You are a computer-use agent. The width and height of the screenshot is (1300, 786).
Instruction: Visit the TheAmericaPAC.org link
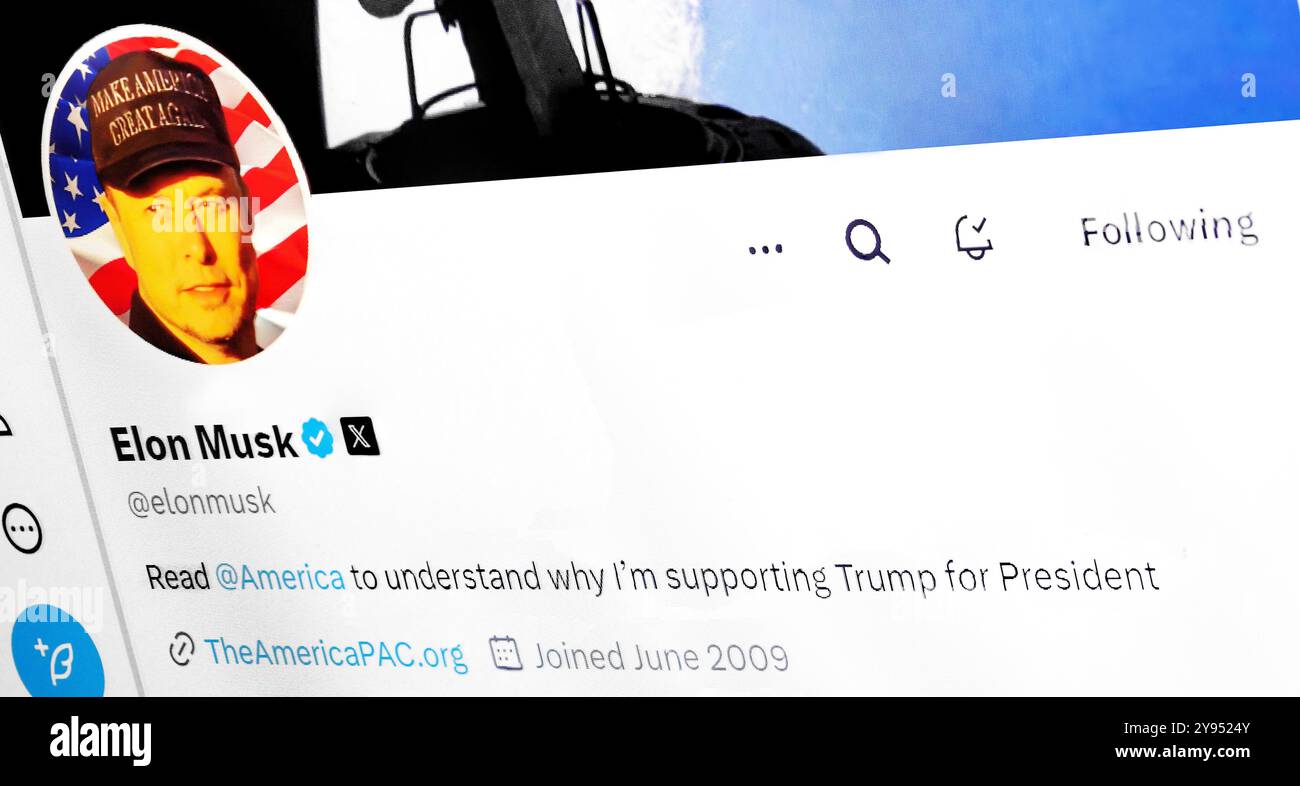tap(335, 654)
